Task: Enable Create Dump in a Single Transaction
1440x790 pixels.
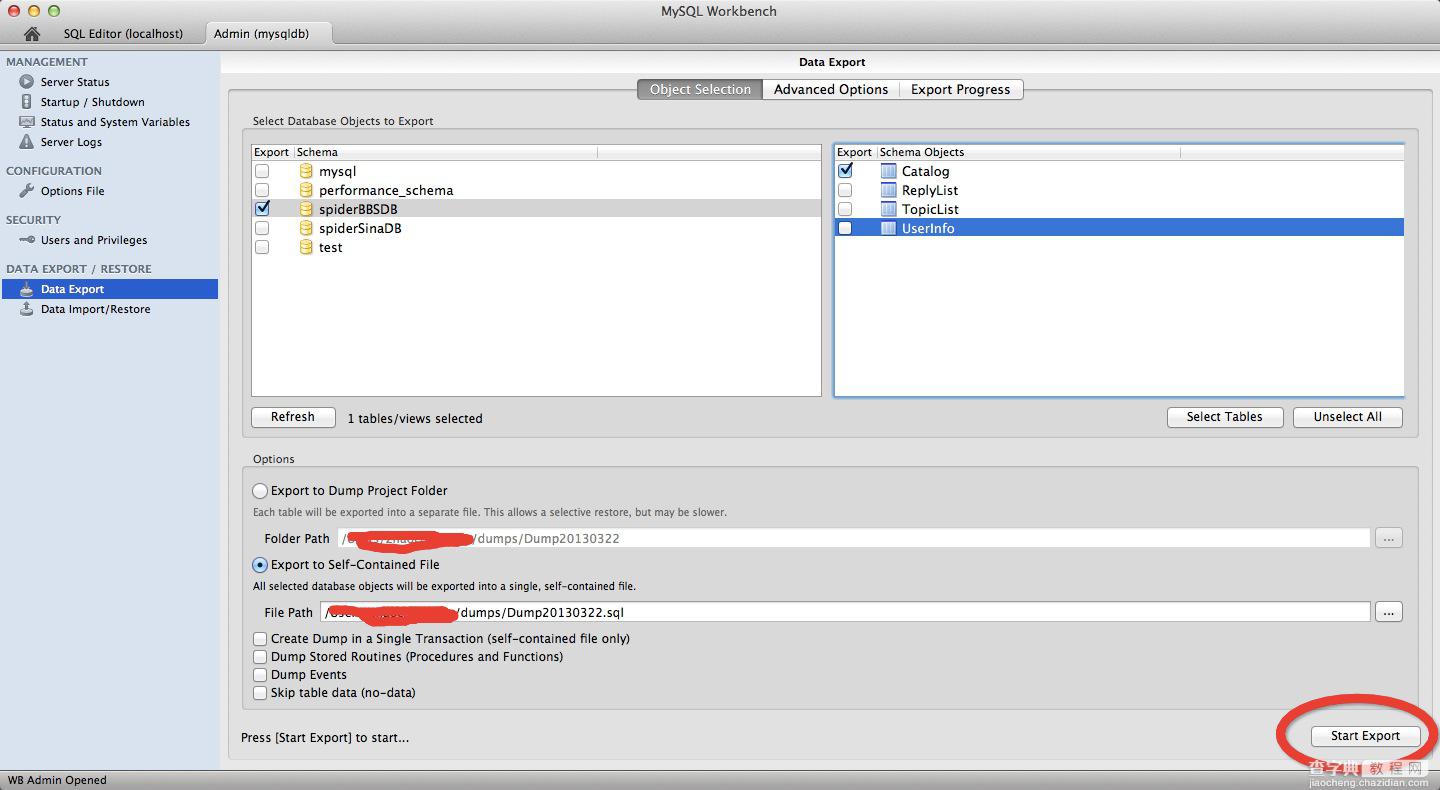Action: click(x=260, y=639)
